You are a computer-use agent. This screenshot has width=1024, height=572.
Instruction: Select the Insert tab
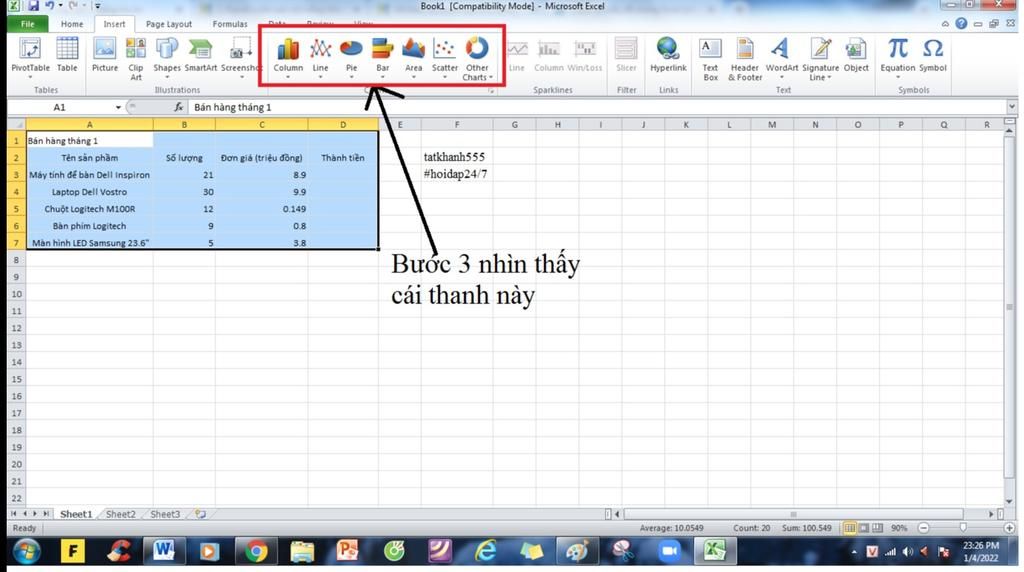(114, 24)
